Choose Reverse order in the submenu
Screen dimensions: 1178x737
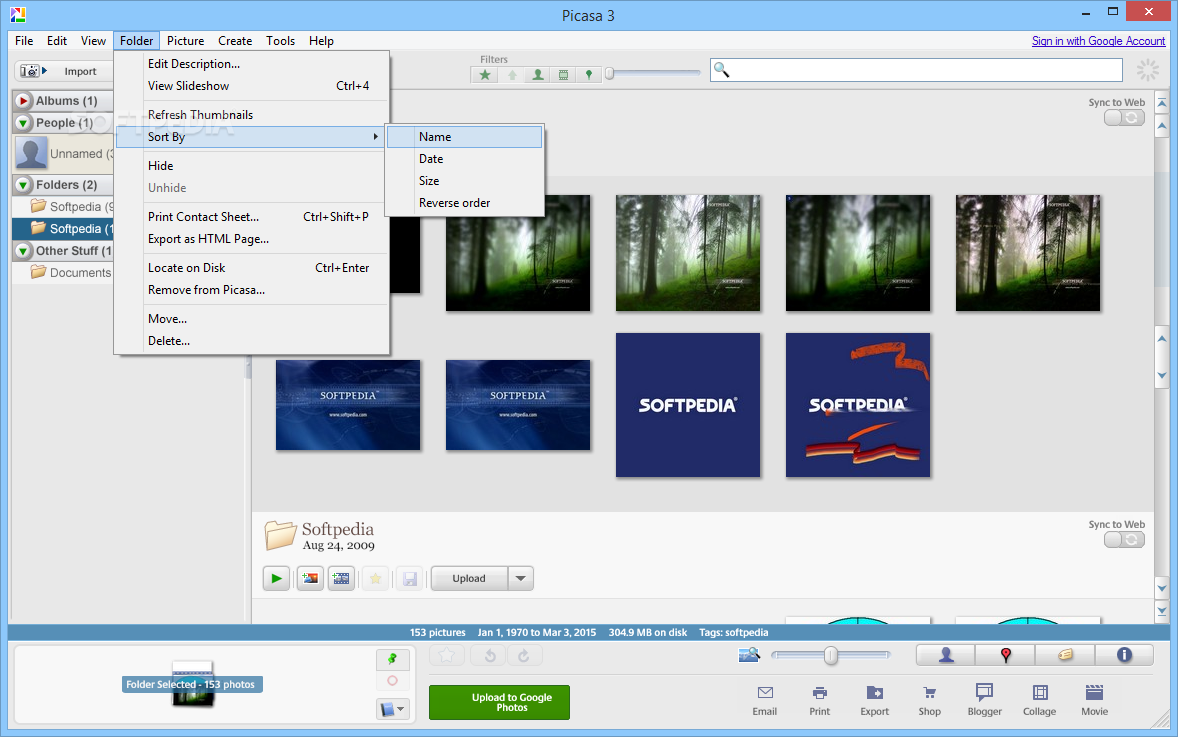point(464,203)
